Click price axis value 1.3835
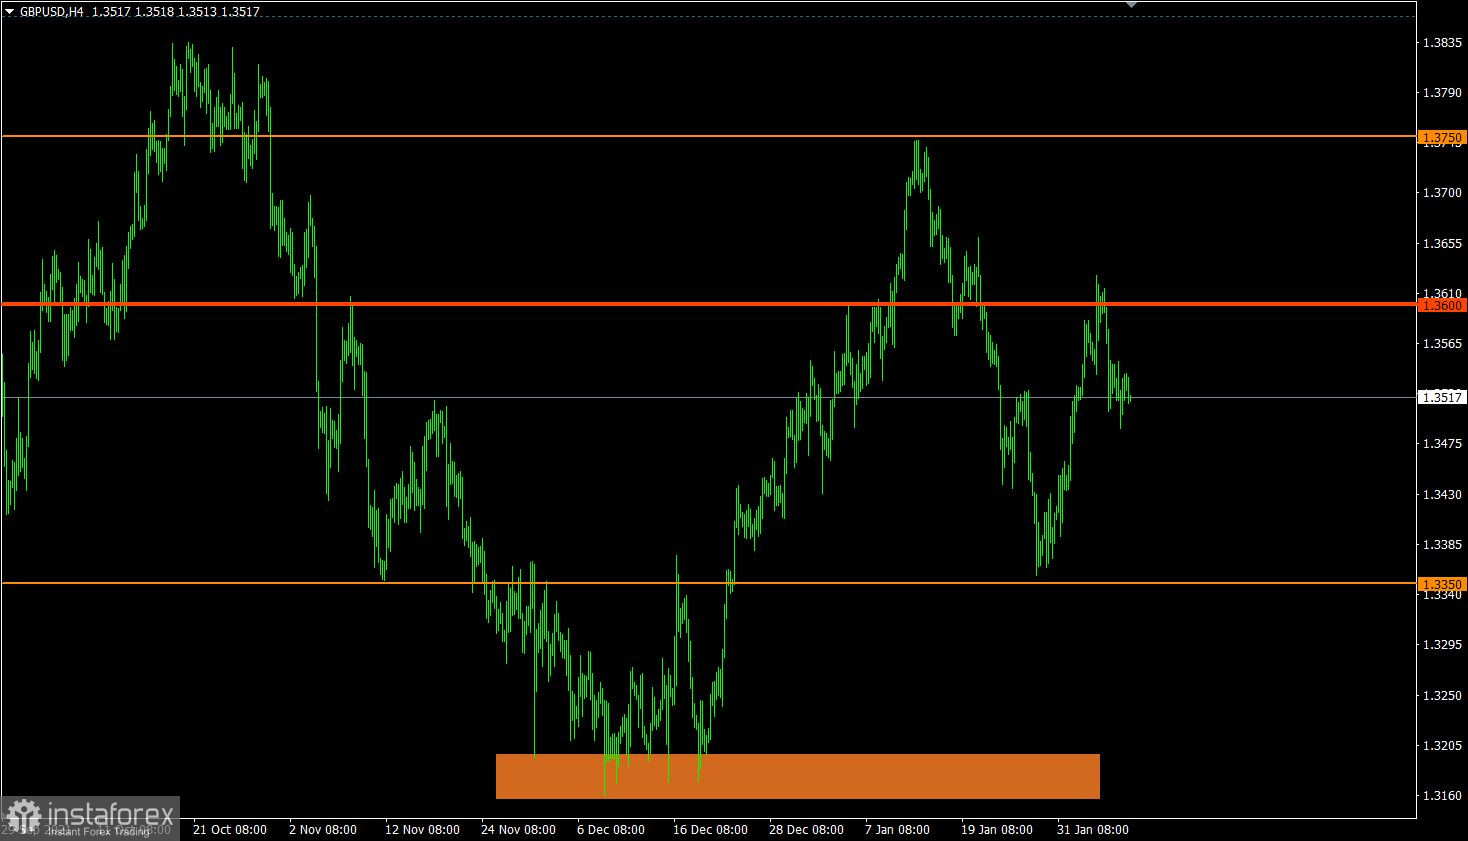 pos(1442,43)
